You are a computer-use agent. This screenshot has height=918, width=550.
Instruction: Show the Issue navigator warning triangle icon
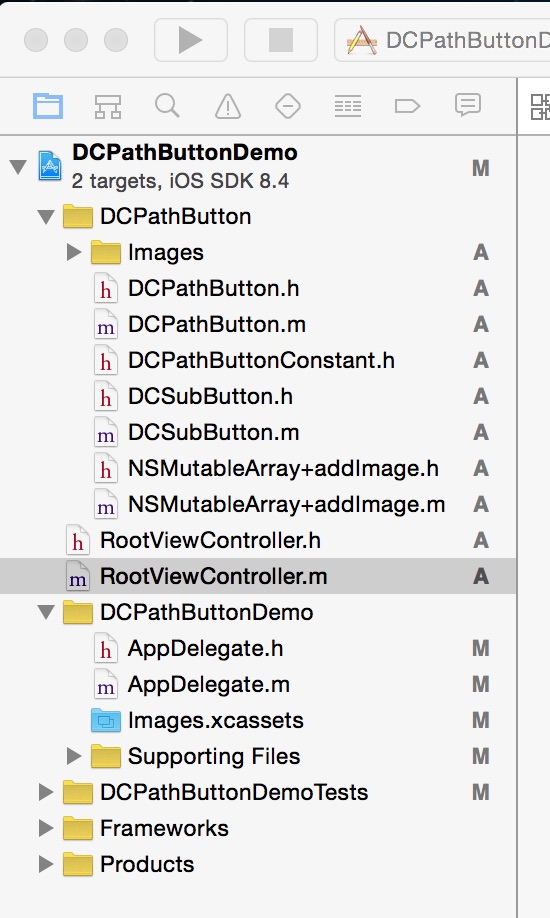click(228, 107)
